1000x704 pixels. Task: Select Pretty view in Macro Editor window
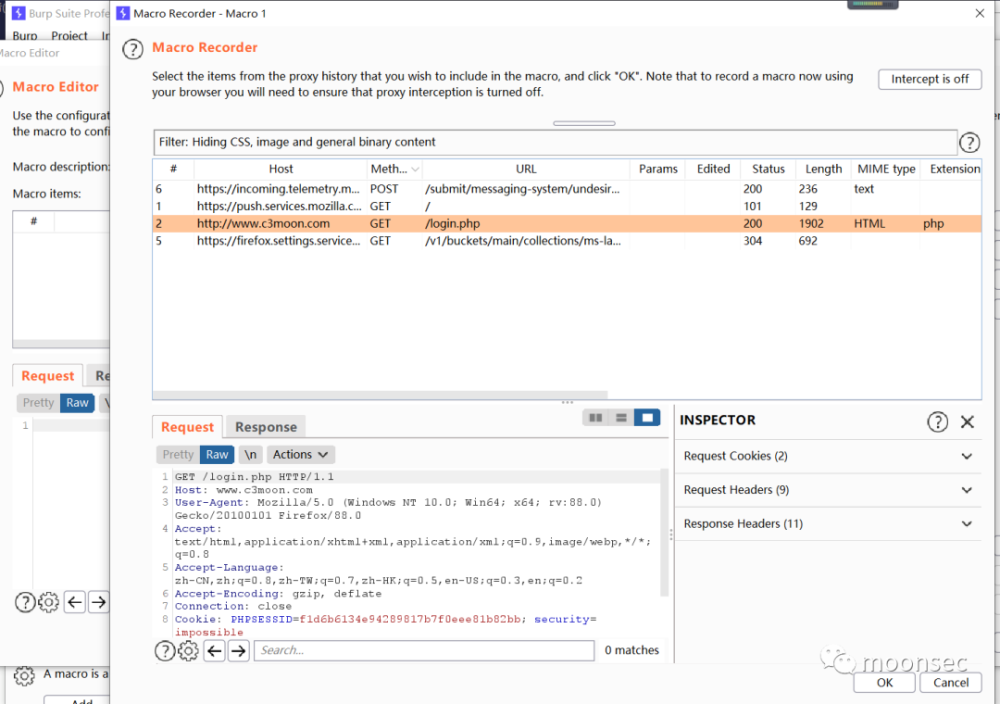(38, 403)
